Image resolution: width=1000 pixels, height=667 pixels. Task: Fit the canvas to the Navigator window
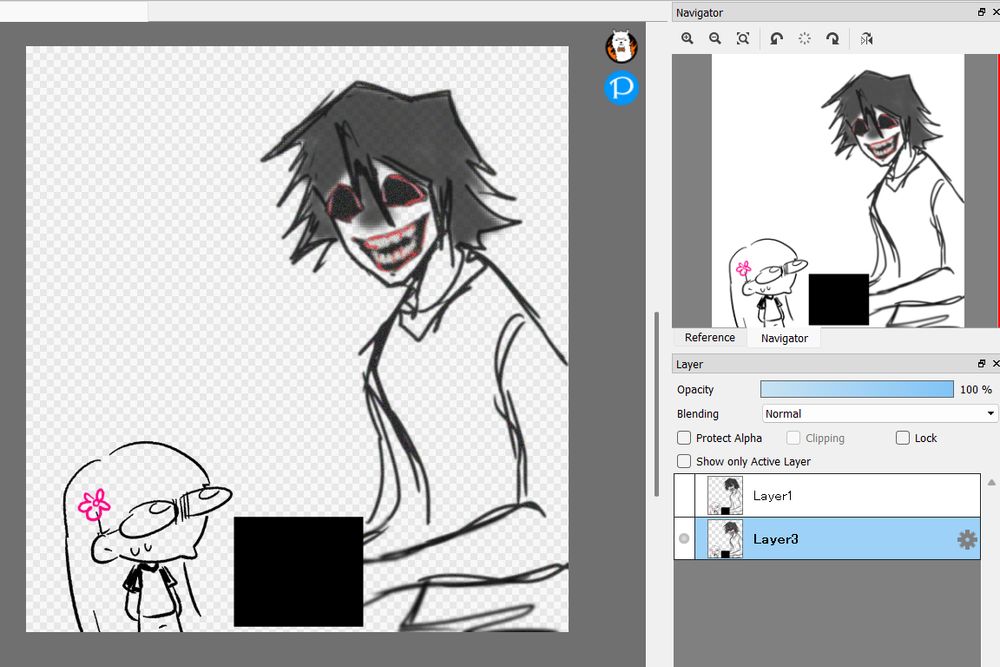pyautogui.click(x=743, y=39)
